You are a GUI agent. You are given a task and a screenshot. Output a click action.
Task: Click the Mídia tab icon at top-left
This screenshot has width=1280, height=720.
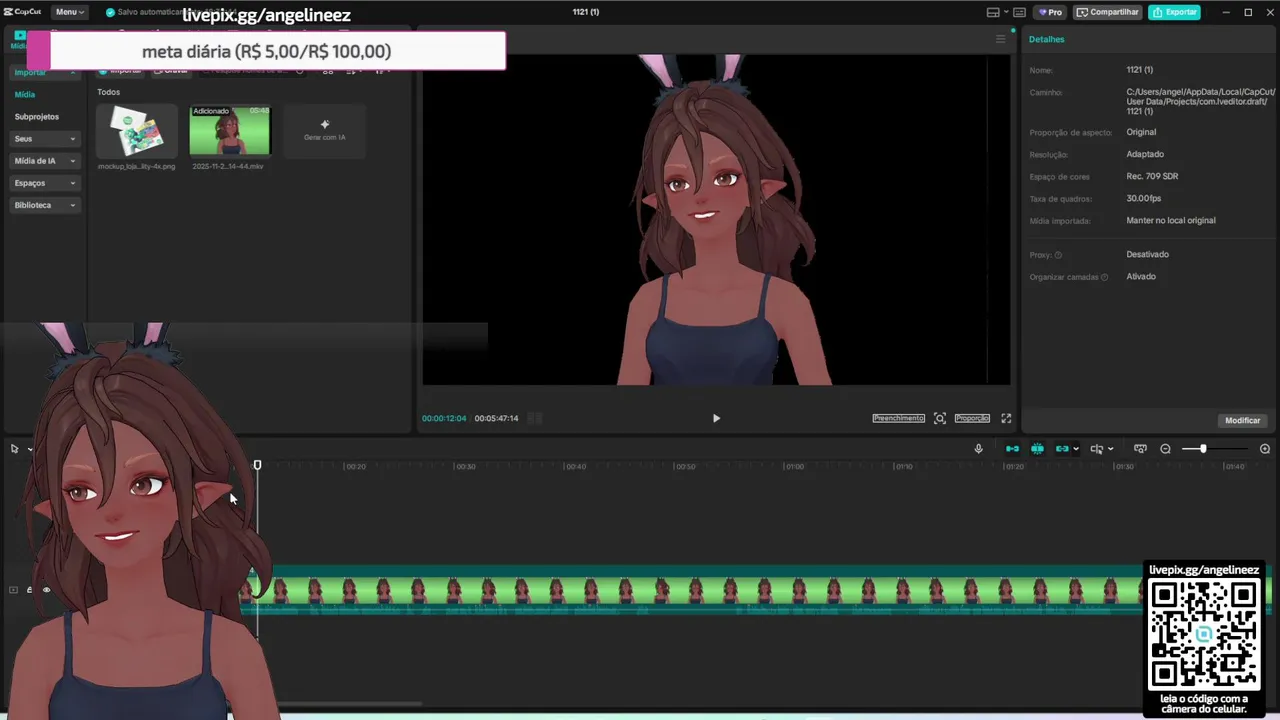click(x=19, y=38)
